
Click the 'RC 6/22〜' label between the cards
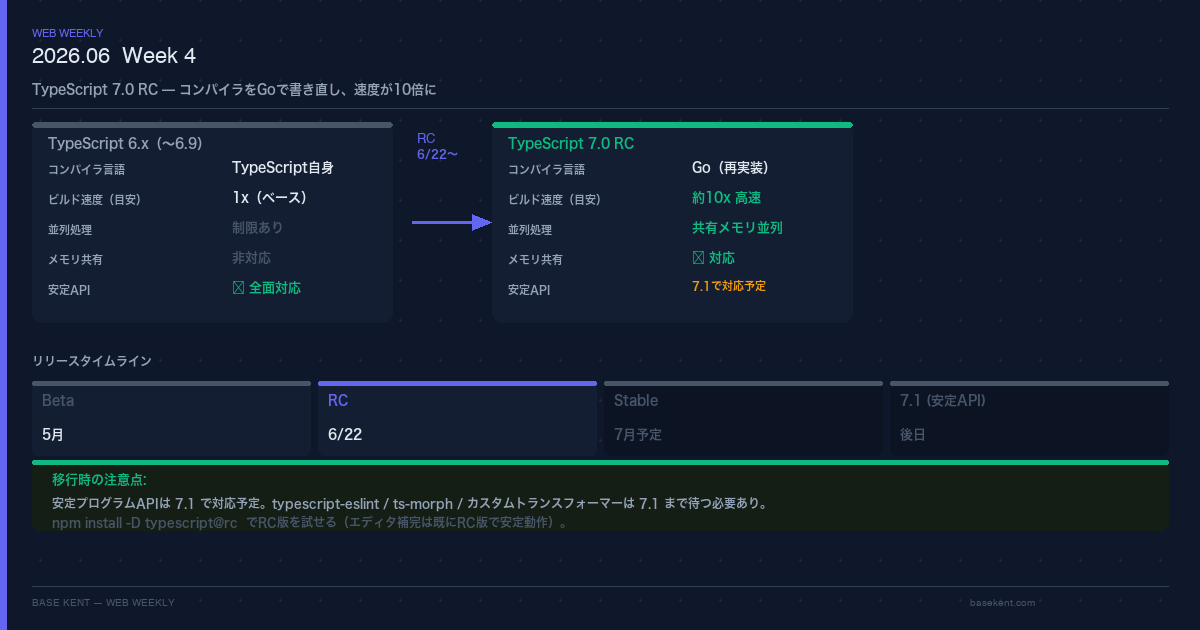(x=437, y=146)
